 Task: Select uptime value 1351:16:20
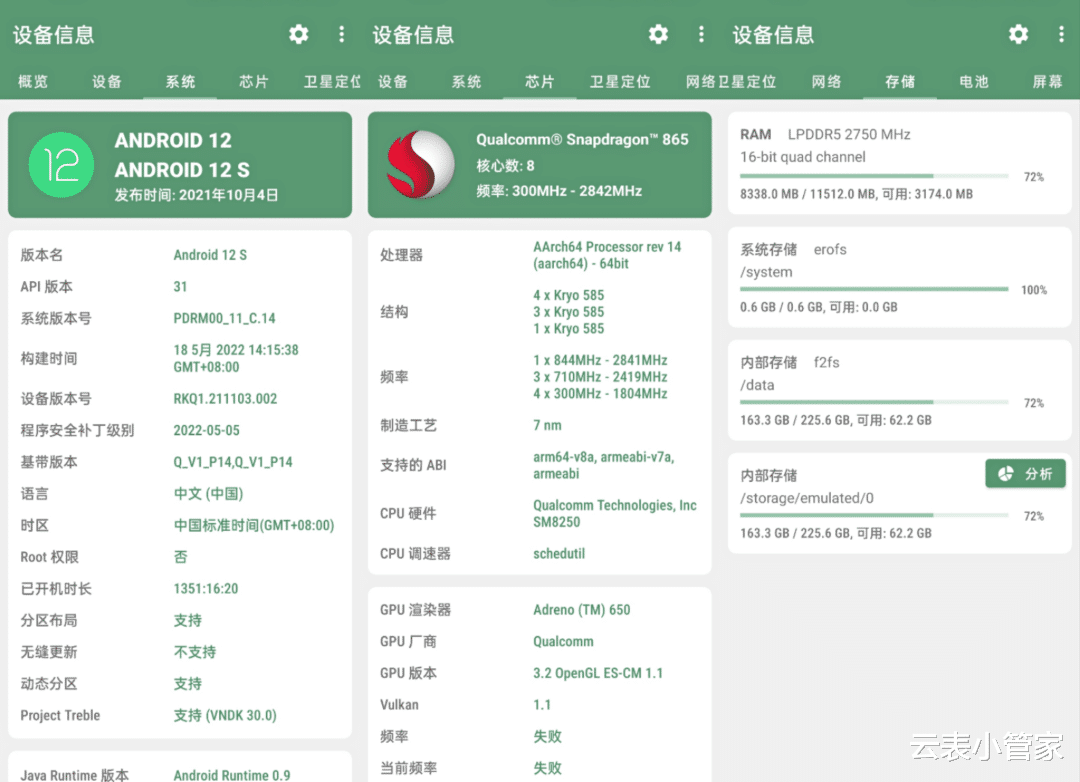point(206,588)
